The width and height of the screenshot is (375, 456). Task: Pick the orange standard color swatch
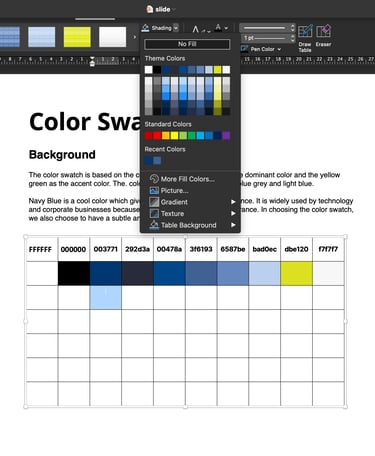pos(166,136)
